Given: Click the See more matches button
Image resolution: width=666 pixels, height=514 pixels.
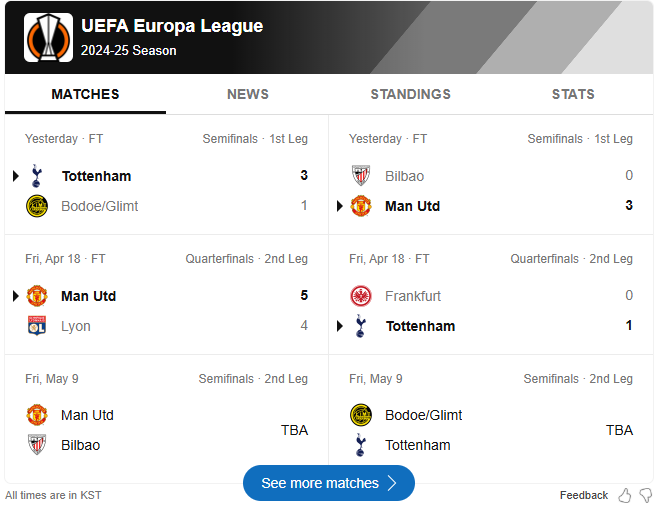Looking at the screenshot, I should point(329,483).
